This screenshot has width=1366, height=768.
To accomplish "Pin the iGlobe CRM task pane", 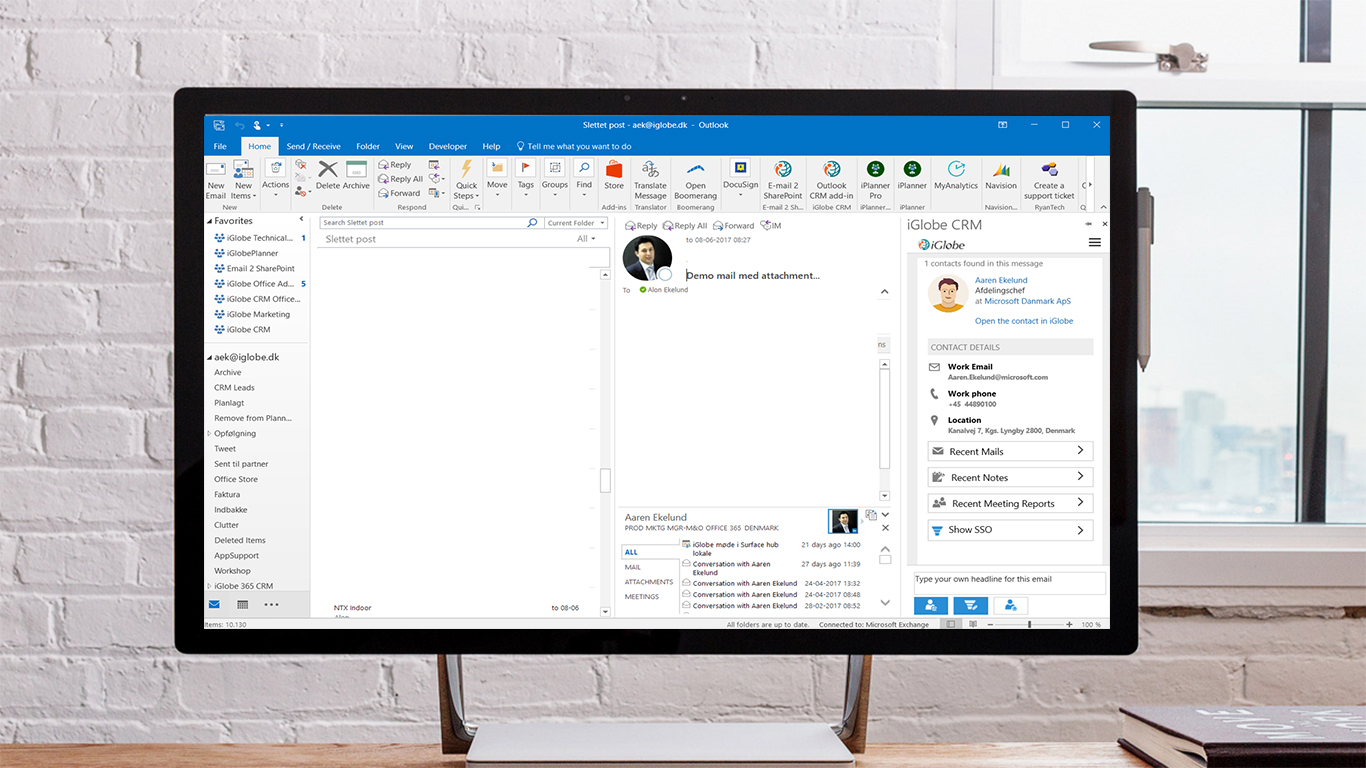I will [1088, 224].
